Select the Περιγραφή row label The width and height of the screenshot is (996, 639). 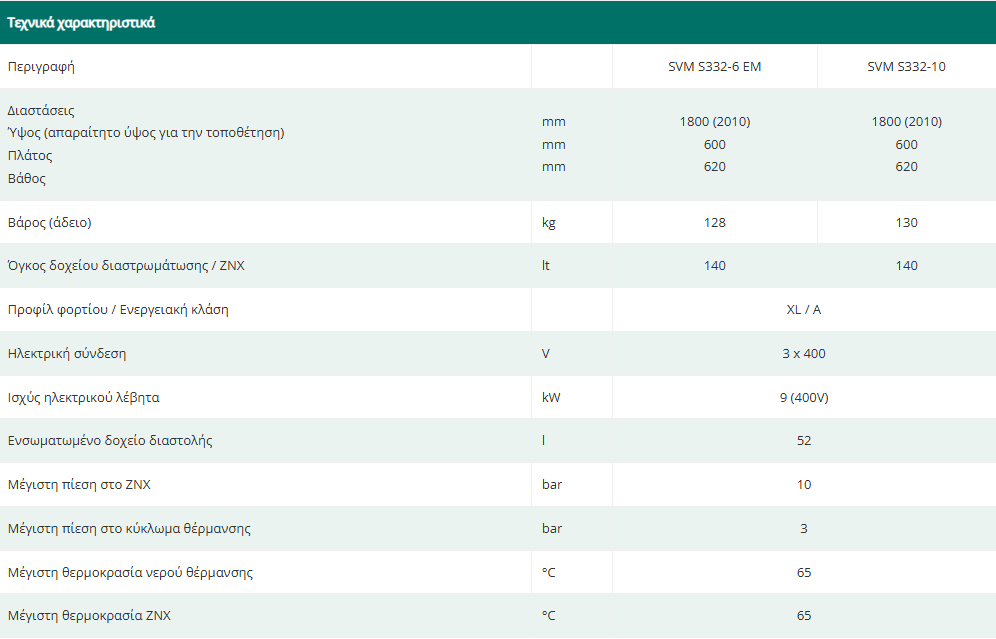point(41,67)
